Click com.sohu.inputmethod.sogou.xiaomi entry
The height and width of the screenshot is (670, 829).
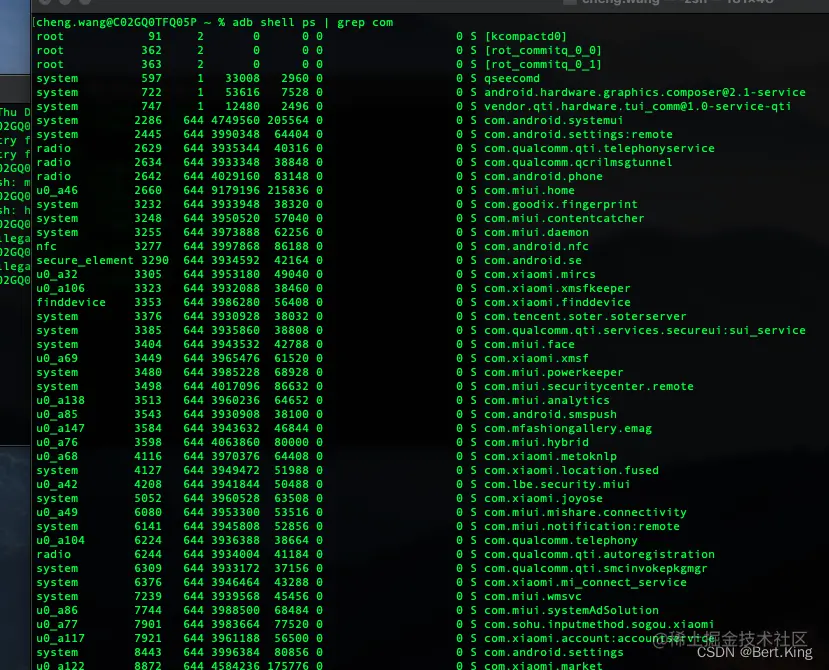[599, 625]
